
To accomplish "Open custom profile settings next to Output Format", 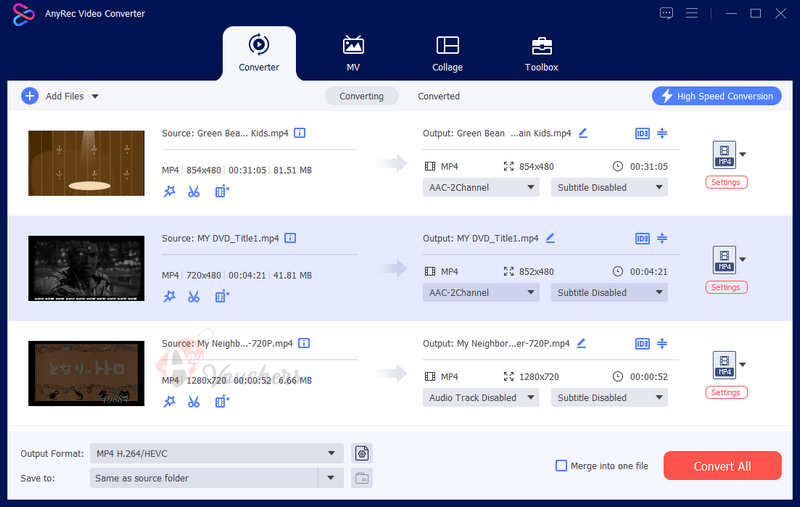I will (362, 453).
